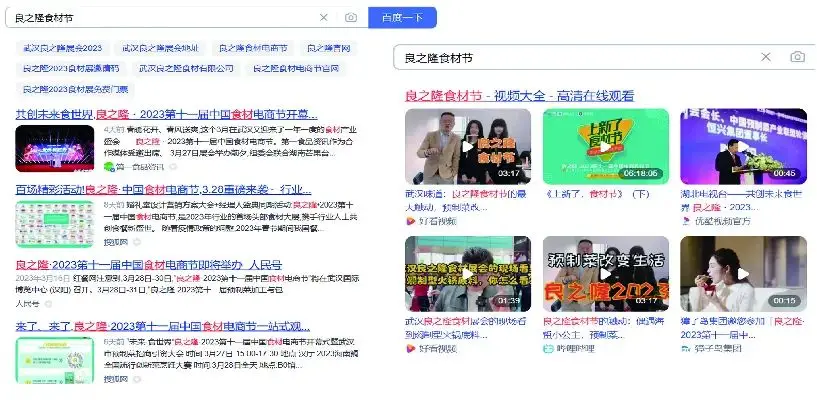Screen dimensions: 817x400
Task: Play the 预制菜改变生活 video
Action: pyautogui.click(x=605, y=274)
